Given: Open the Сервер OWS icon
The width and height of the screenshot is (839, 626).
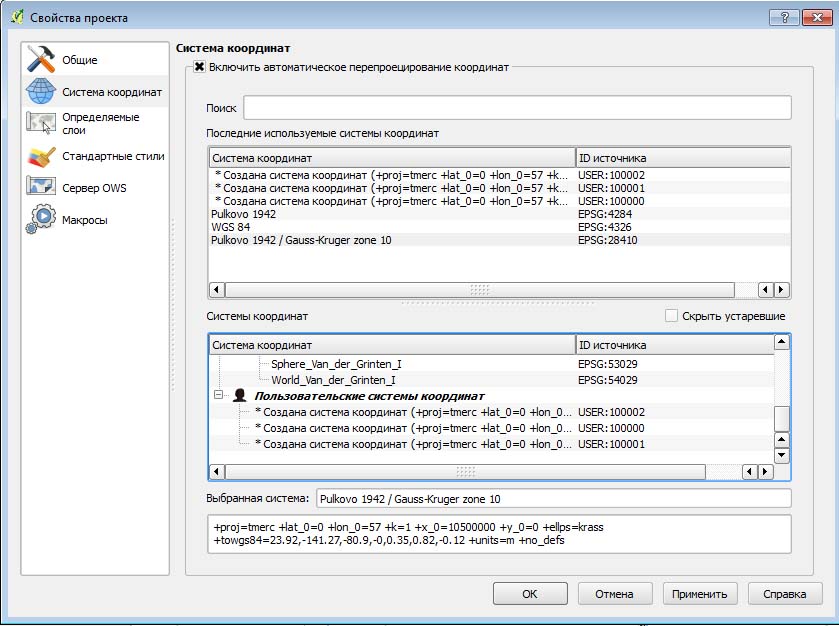Looking at the screenshot, I should tap(41, 187).
